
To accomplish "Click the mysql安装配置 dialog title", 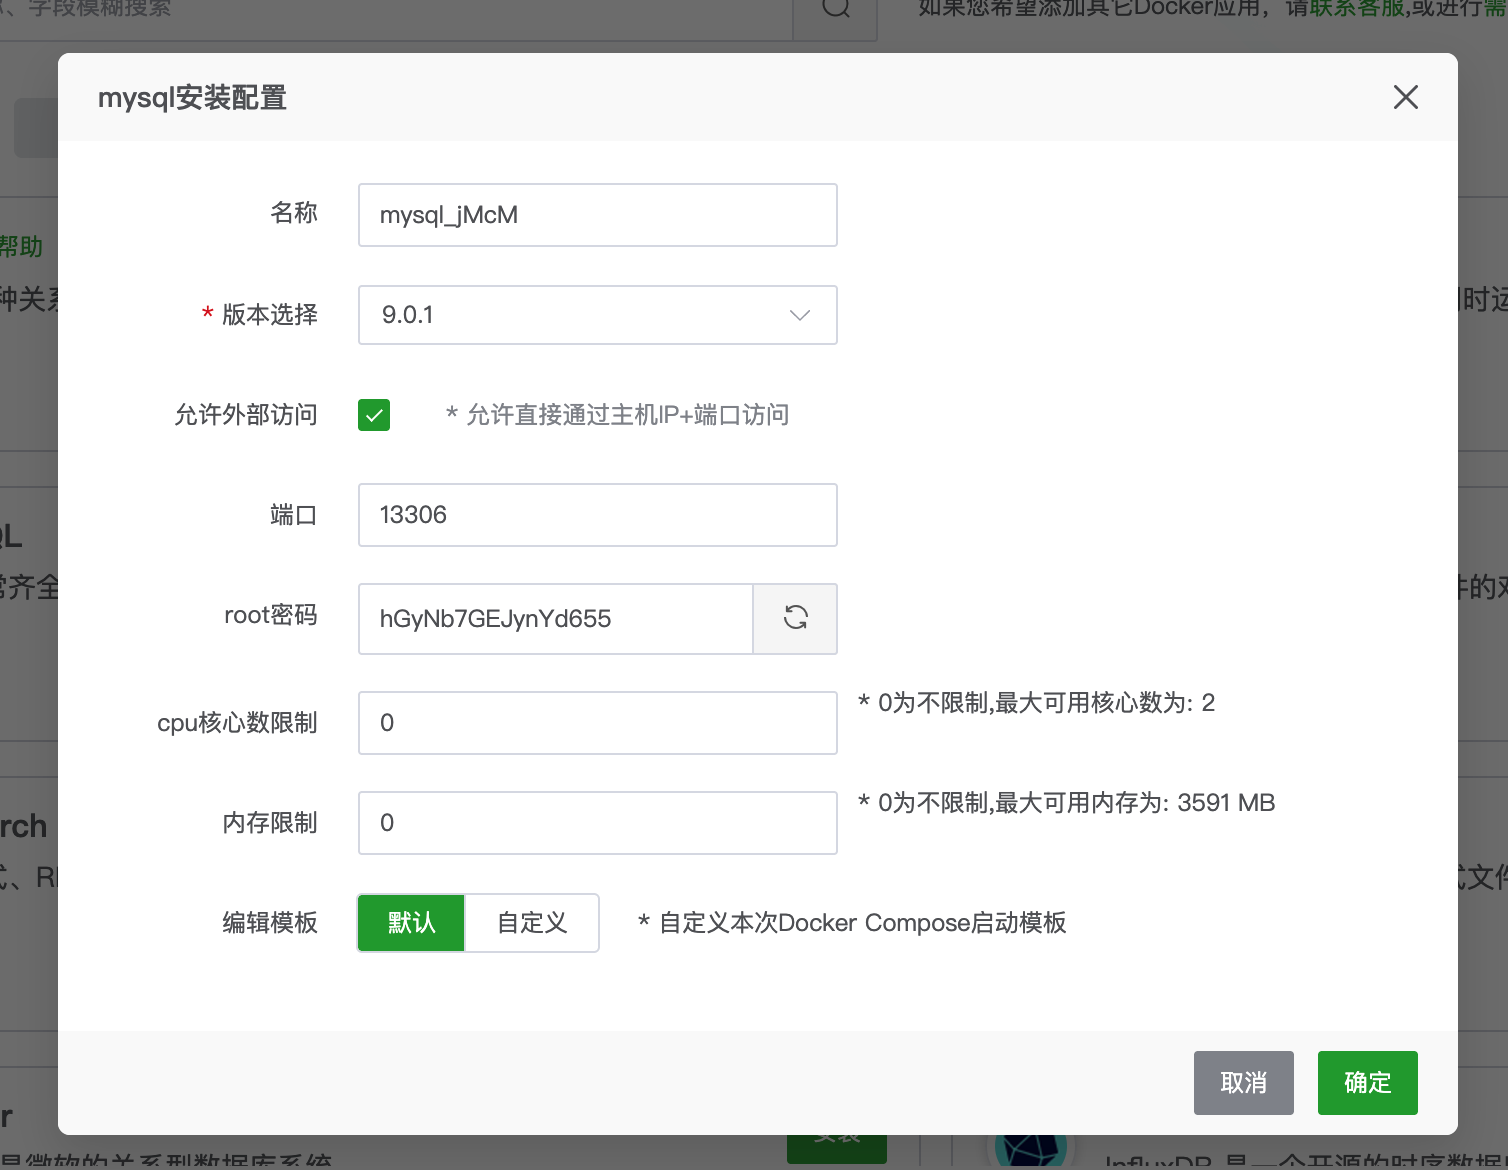I will click(x=192, y=98).
